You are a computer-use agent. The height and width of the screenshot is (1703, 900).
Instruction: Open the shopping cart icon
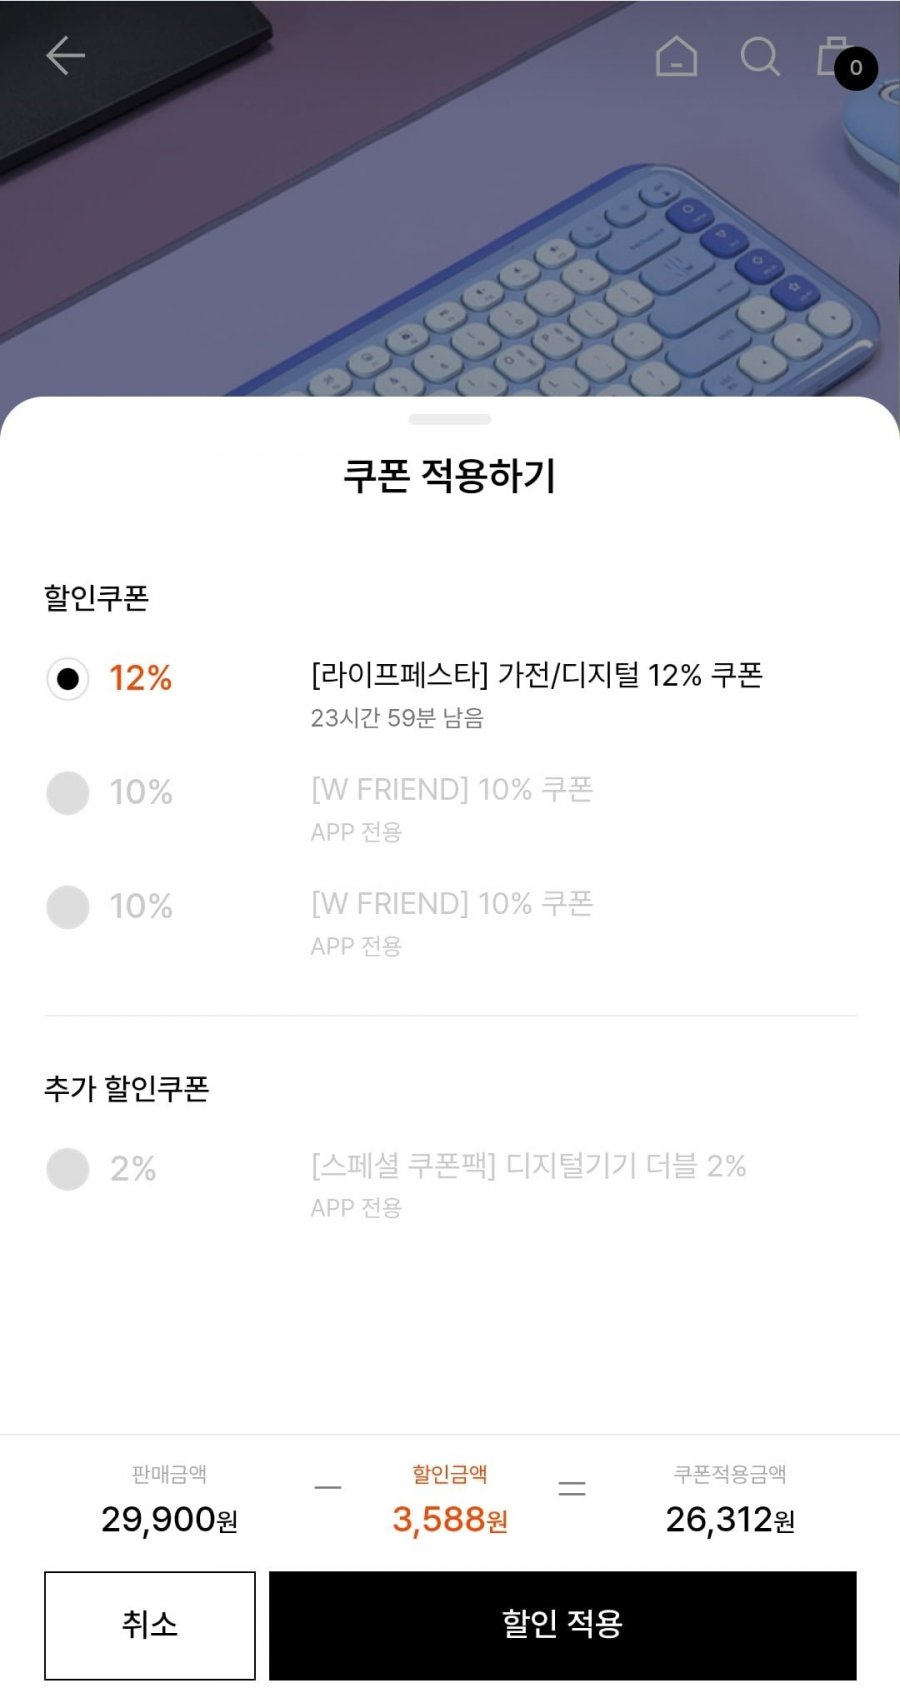(x=840, y=60)
